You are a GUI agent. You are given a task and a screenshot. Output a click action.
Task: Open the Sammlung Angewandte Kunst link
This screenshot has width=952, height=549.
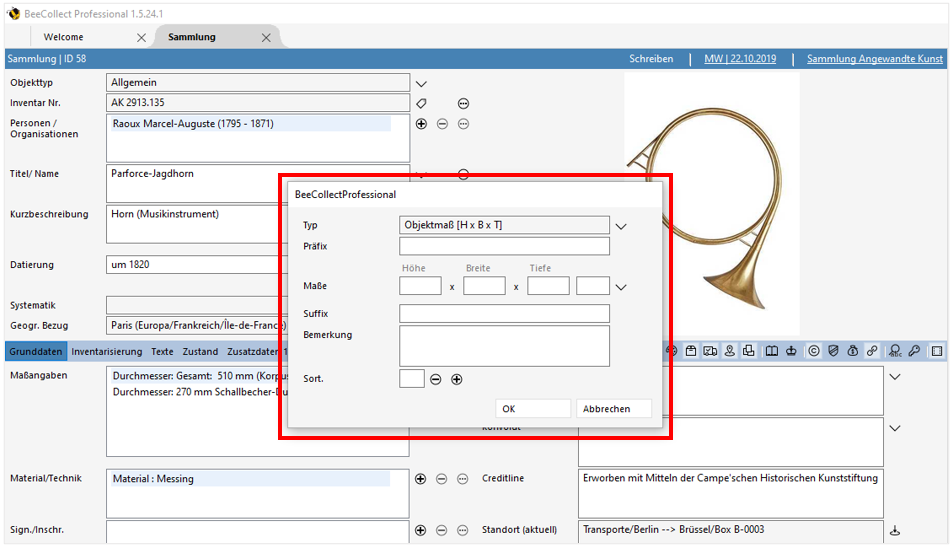coord(874,59)
